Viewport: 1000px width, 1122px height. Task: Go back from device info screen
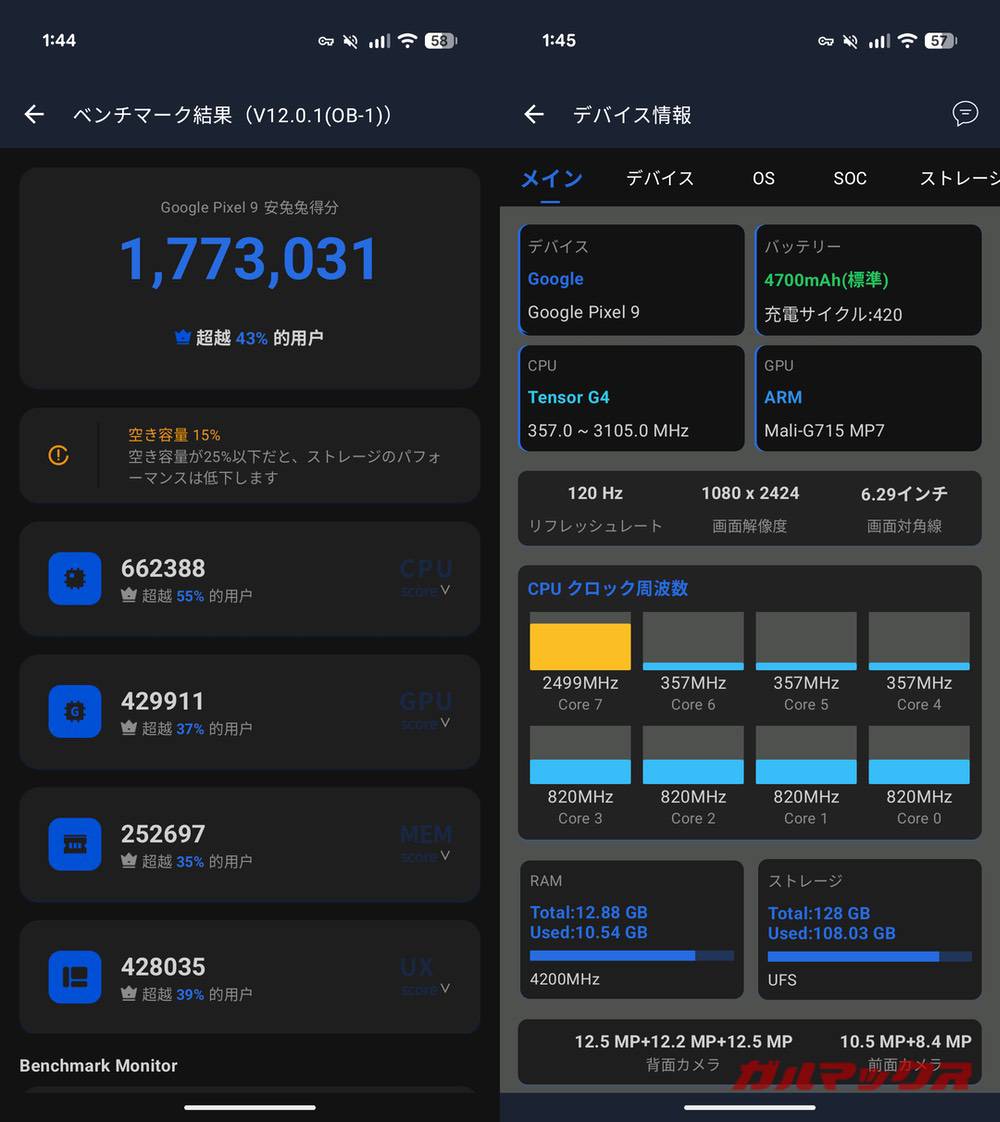point(534,114)
